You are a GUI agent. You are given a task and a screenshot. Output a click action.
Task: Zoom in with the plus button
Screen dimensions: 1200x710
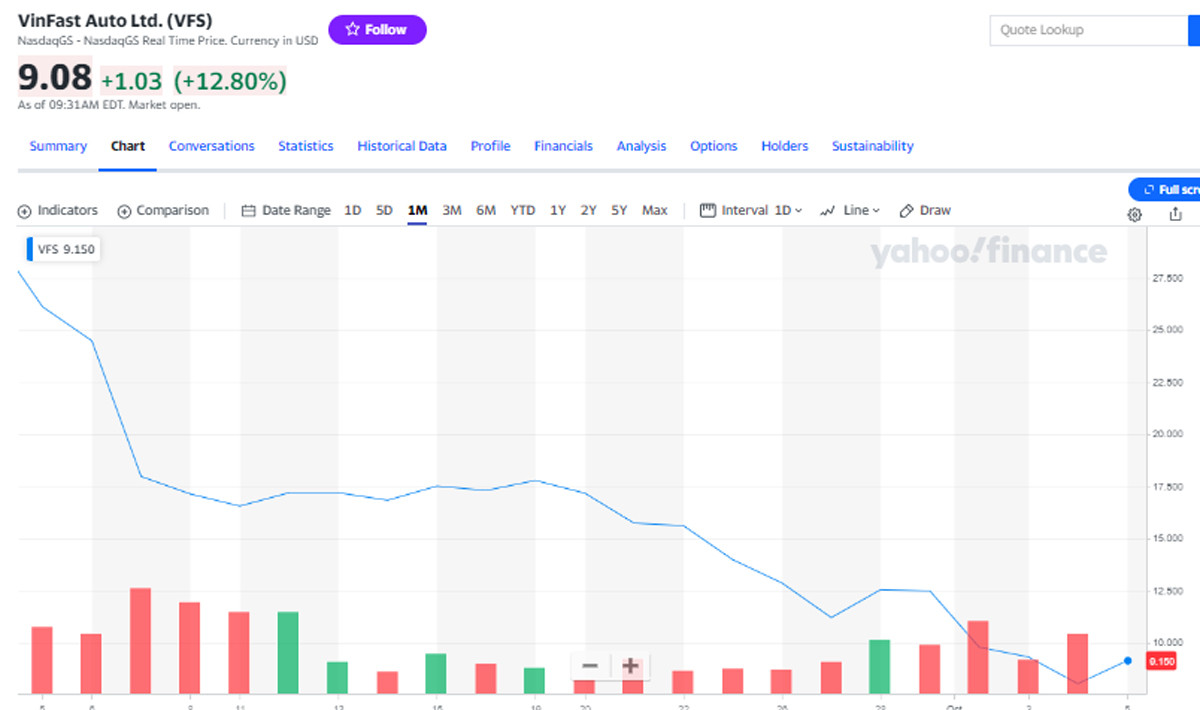pyautogui.click(x=630, y=666)
